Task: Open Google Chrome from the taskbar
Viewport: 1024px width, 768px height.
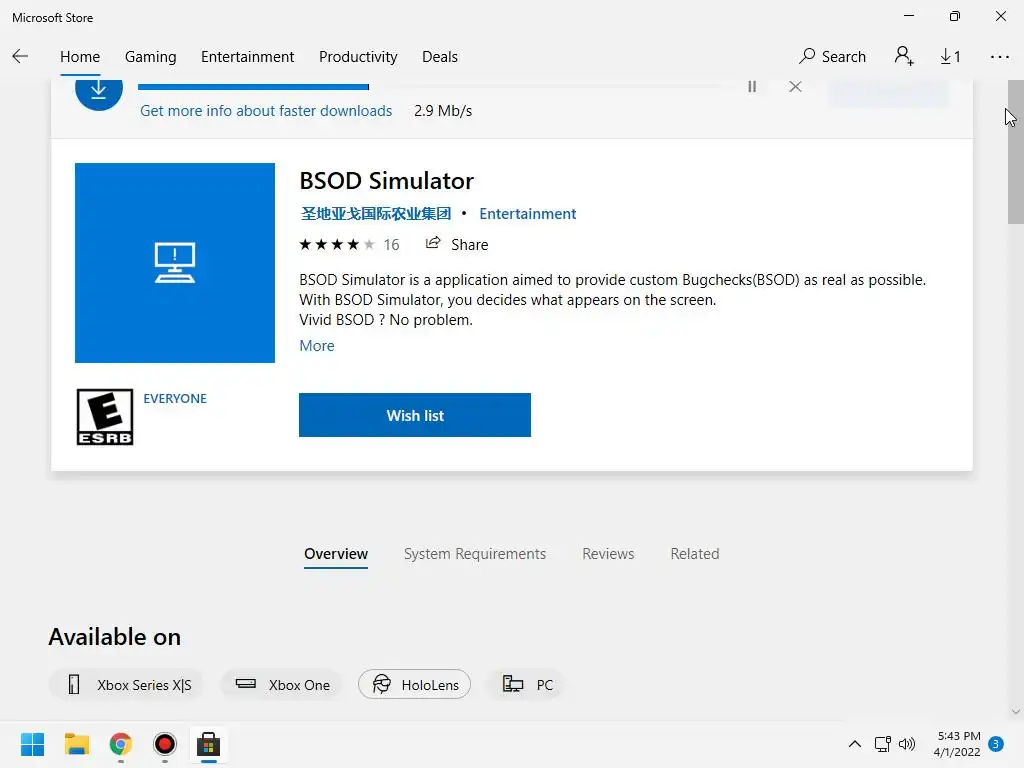Action: (x=120, y=744)
